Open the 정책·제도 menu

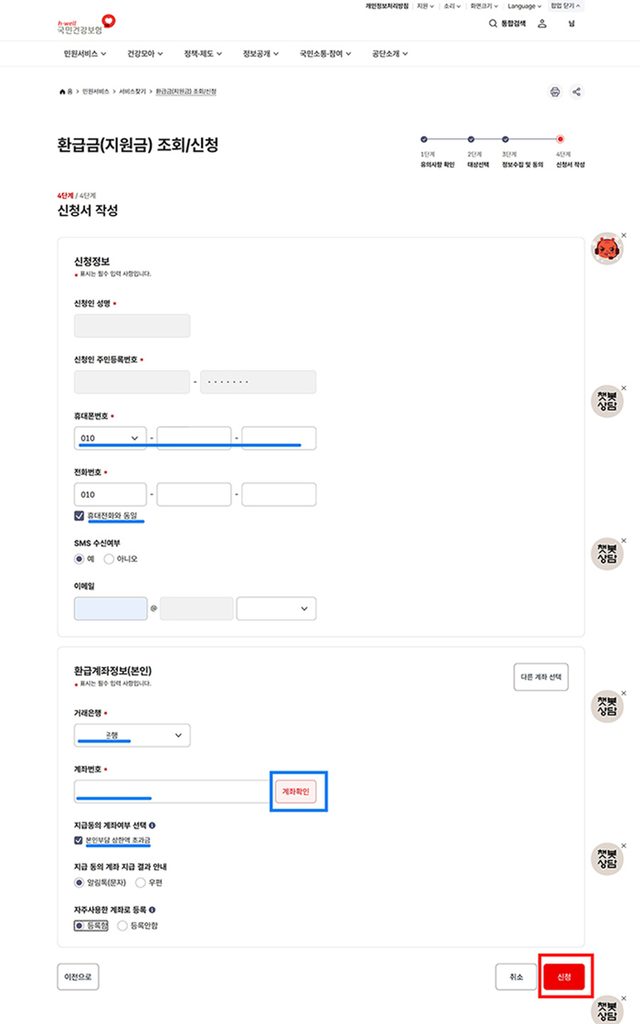click(203, 54)
